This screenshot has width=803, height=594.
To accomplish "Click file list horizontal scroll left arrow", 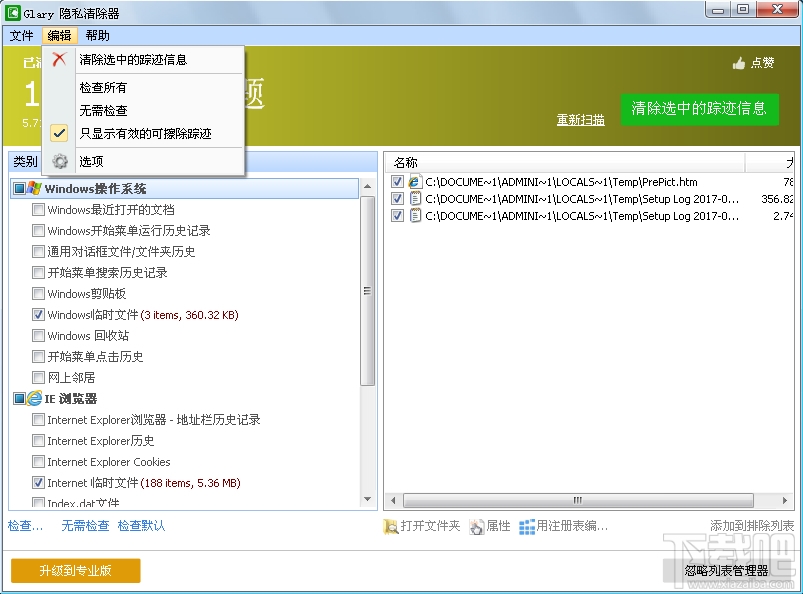I will pyautogui.click(x=393, y=500).
